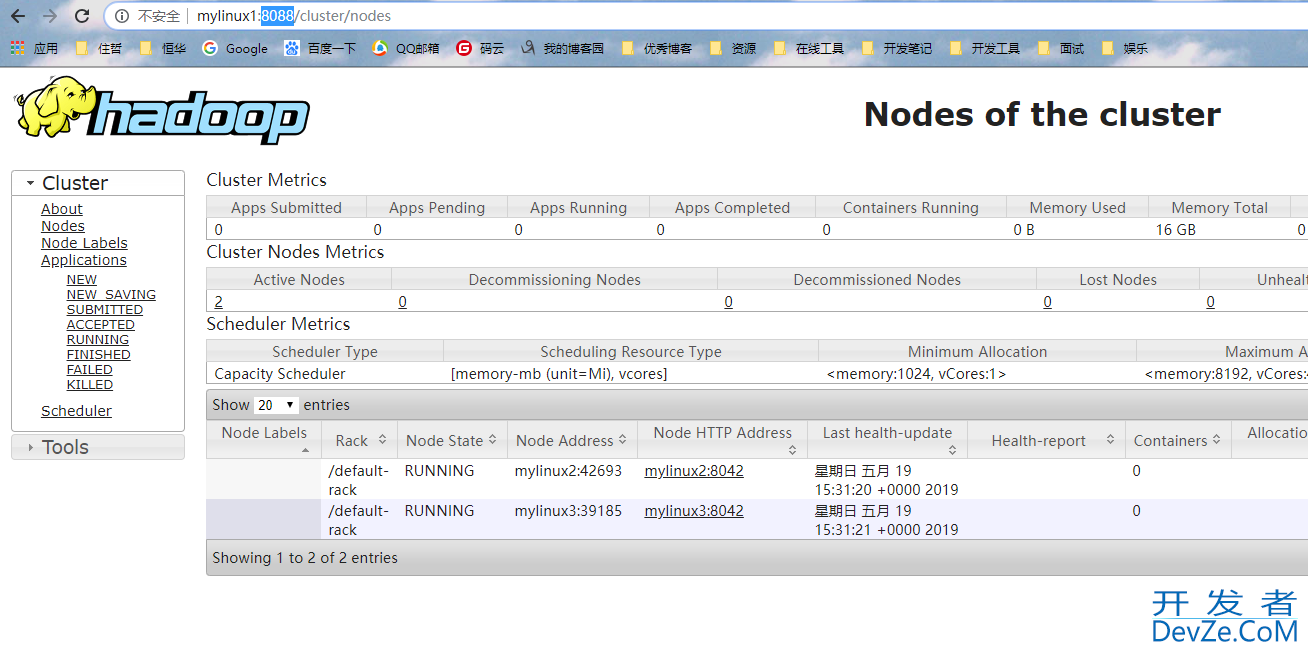Open the 娱乐 bookmark folder

point(1125,48)
